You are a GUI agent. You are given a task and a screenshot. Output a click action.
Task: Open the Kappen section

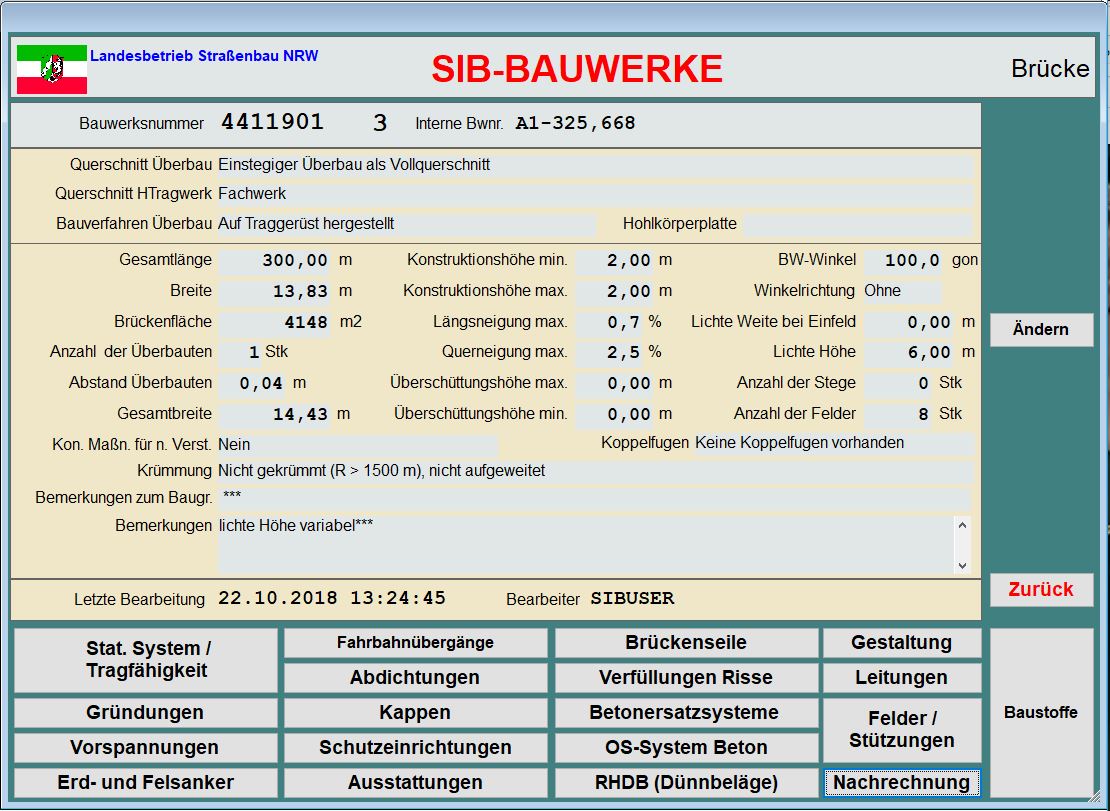coord(416,713)
